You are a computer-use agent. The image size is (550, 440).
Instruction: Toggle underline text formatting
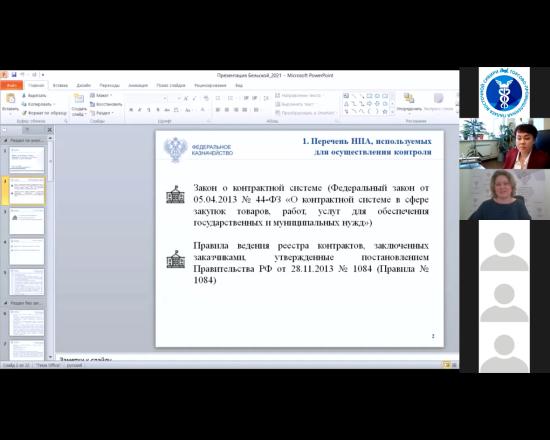pos(149,110)
